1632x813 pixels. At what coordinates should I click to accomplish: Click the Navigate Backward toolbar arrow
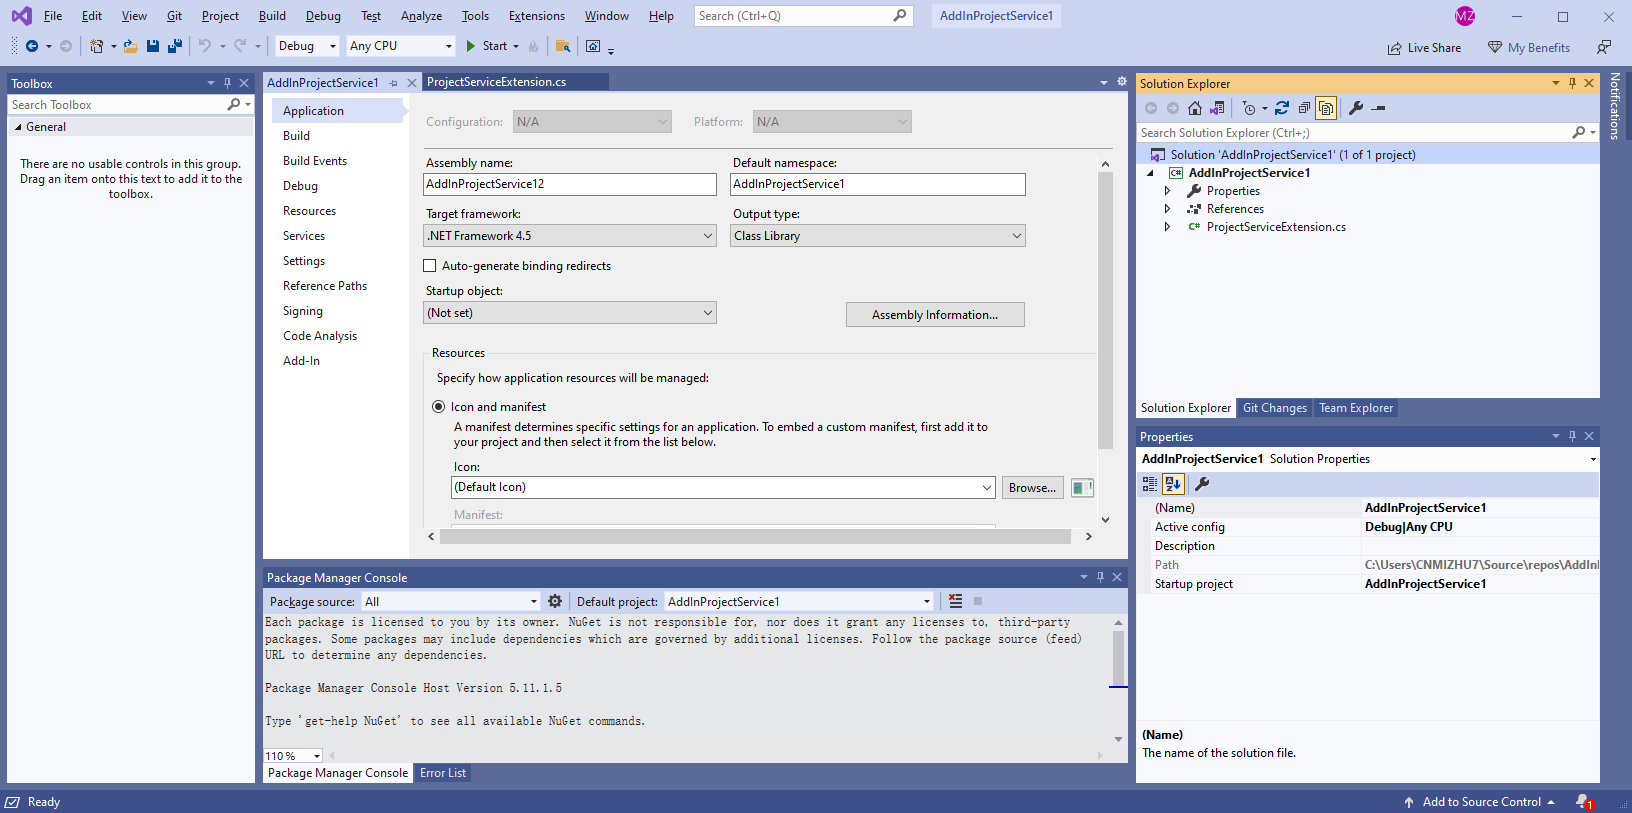pos(32,46)
